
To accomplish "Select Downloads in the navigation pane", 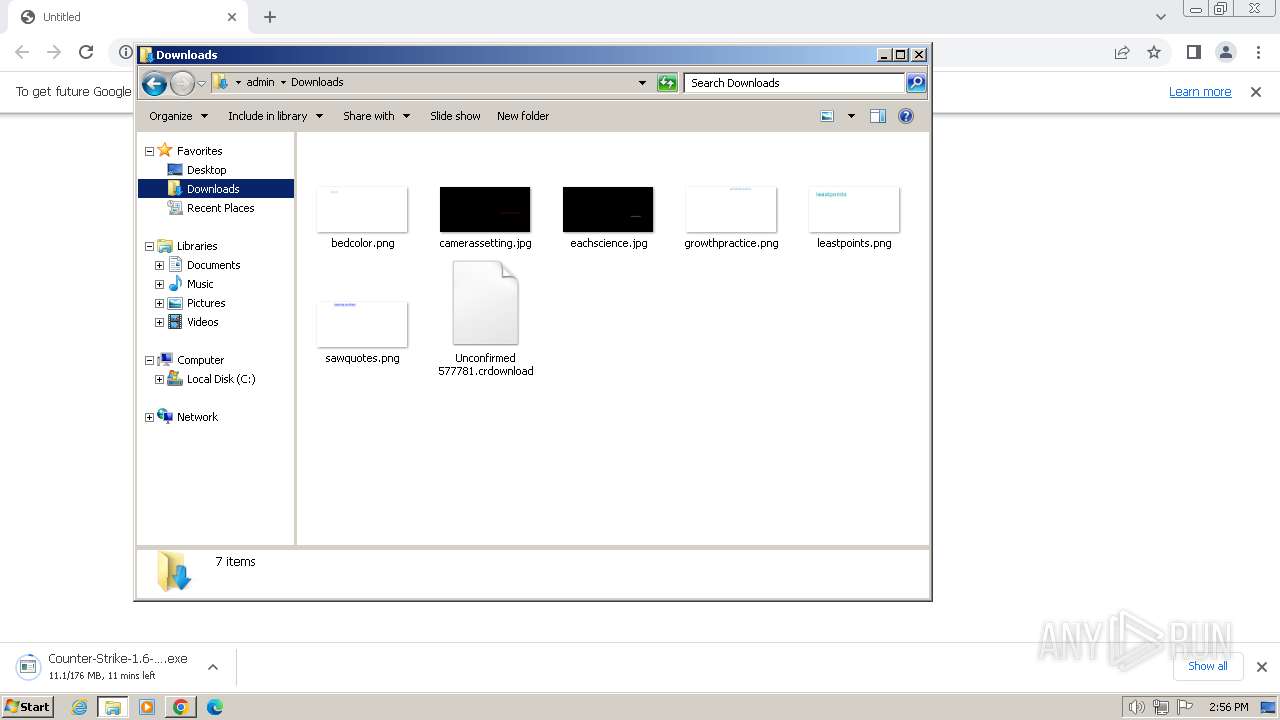I will (x=215, y=189).
